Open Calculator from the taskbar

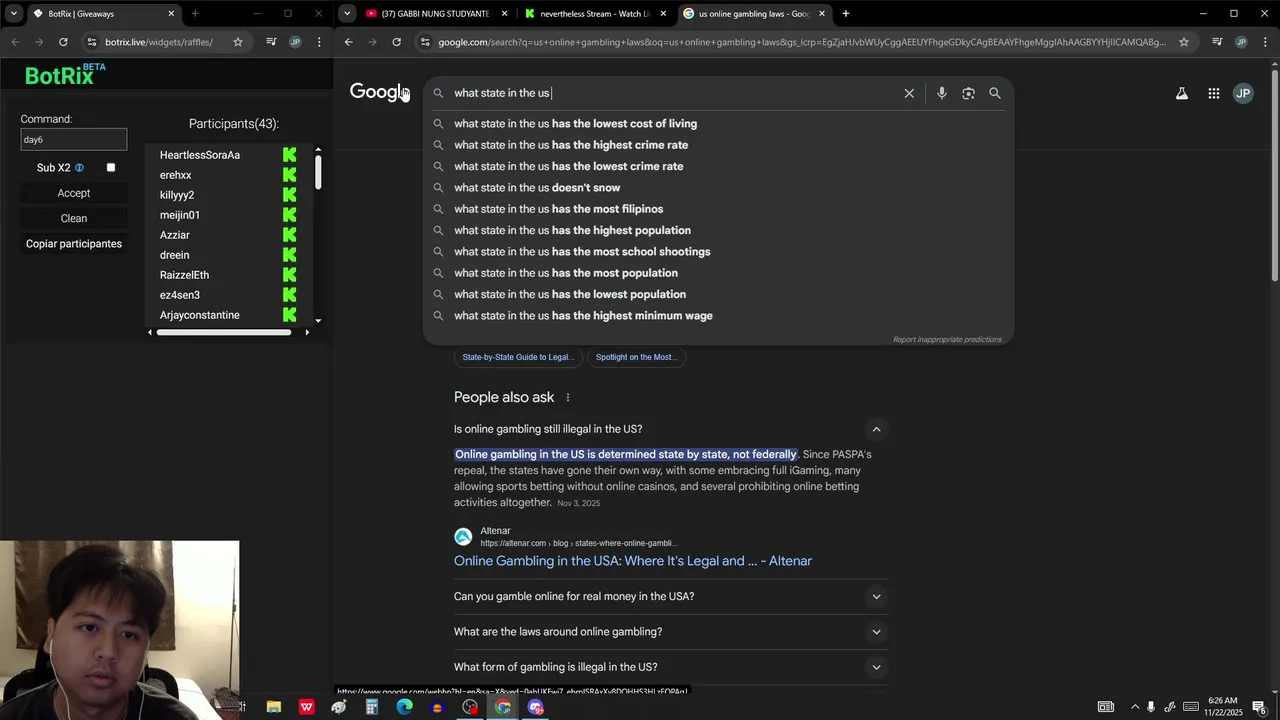[x=371, y=707]
